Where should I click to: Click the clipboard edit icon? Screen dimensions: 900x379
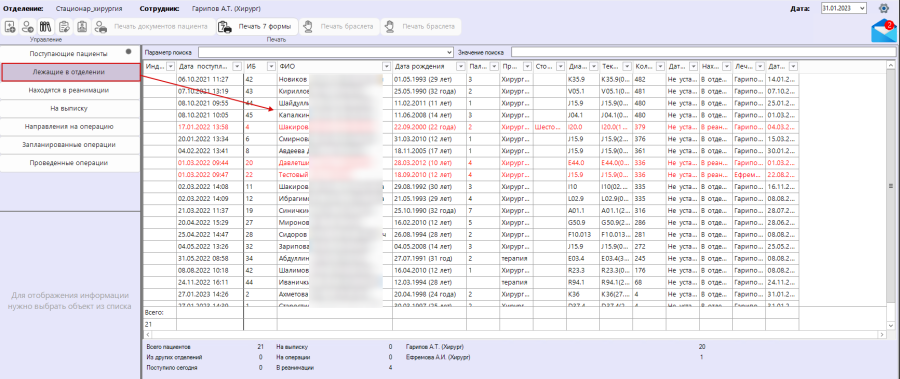(64, 26)
